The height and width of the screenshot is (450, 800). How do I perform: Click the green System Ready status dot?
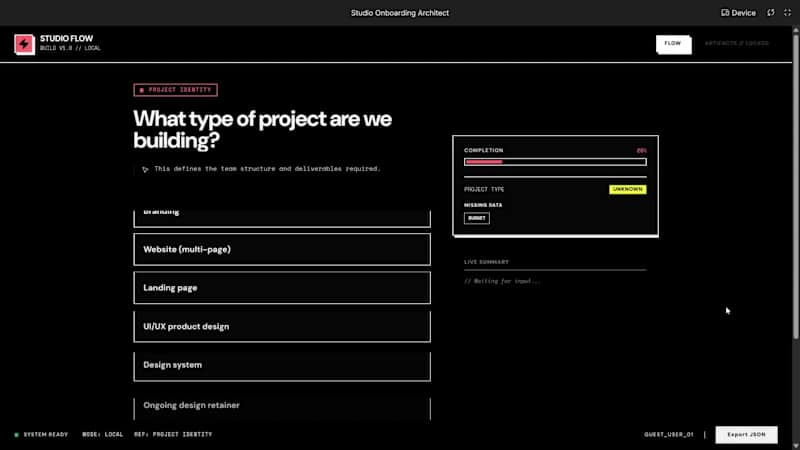click(16, 434)
